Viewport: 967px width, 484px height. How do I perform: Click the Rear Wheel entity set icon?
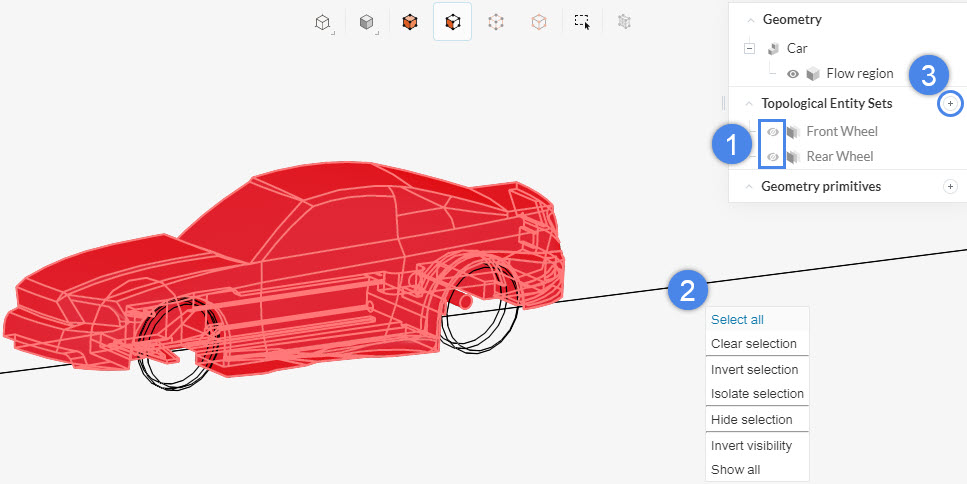[793, 157]
